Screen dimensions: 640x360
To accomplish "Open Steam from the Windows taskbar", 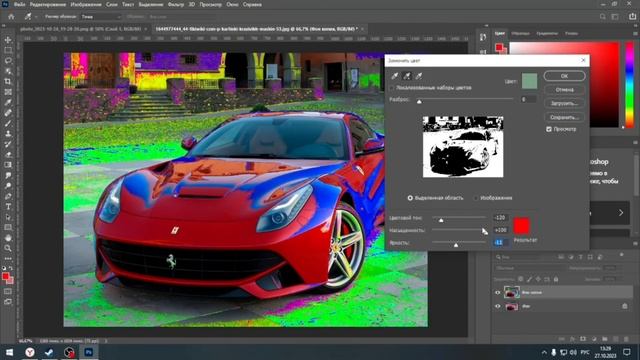I will [x=49, y=352].
